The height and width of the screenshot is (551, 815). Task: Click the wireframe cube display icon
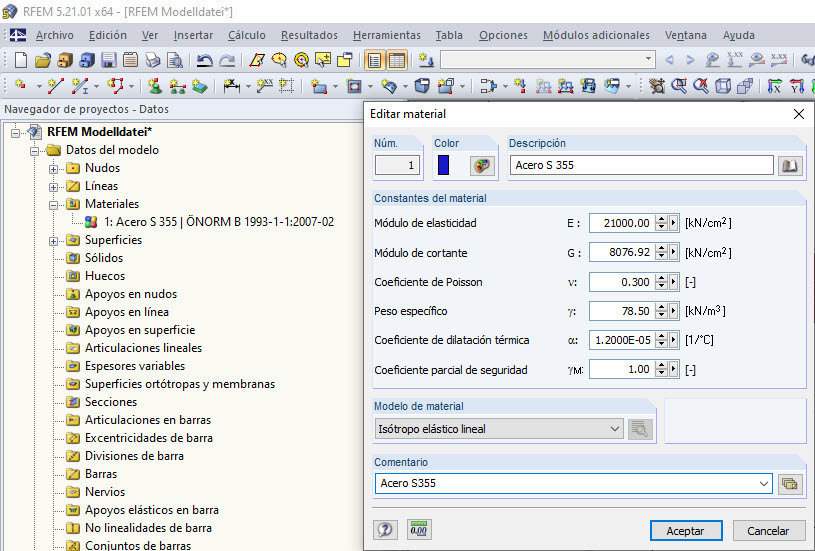723,85
